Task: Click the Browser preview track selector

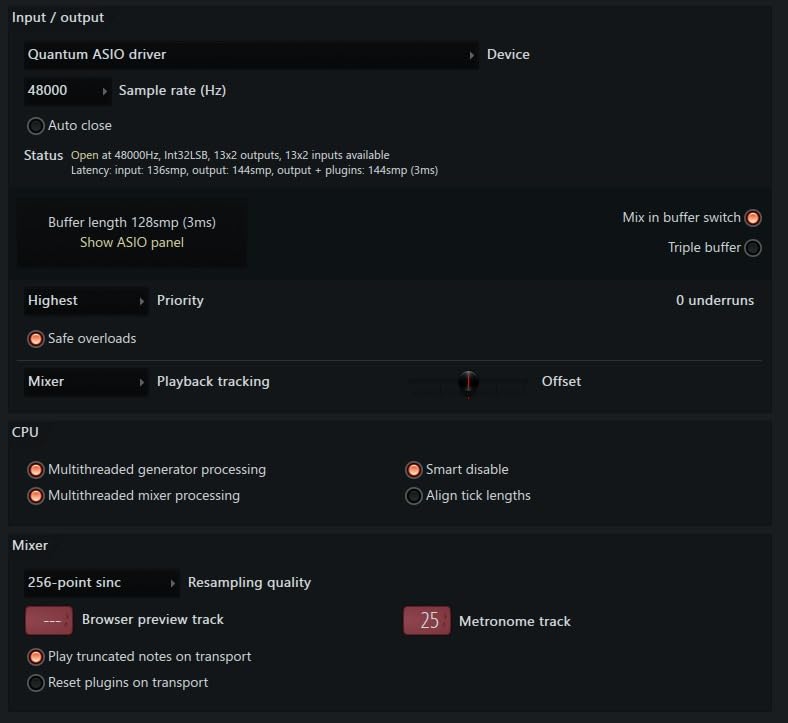Action: click(49, 621)
